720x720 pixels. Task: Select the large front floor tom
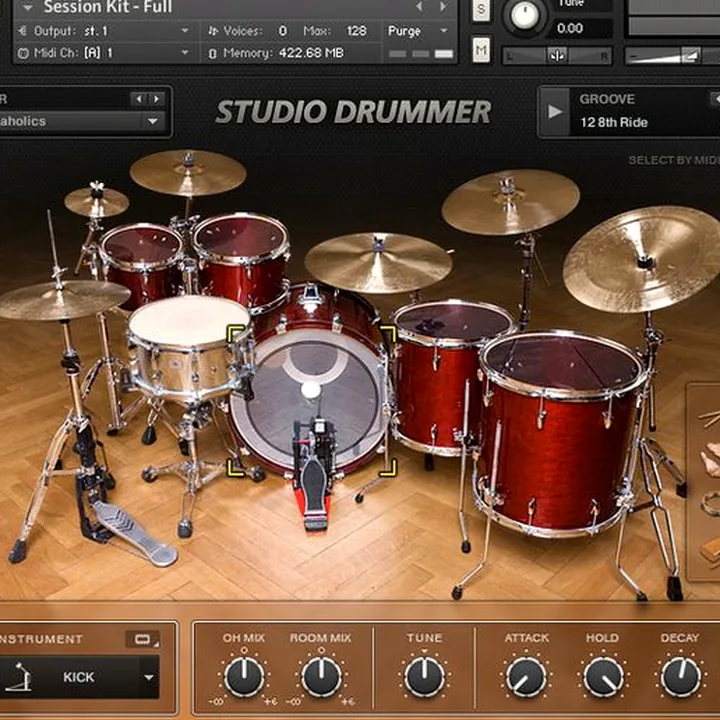(x=560, y=432)
